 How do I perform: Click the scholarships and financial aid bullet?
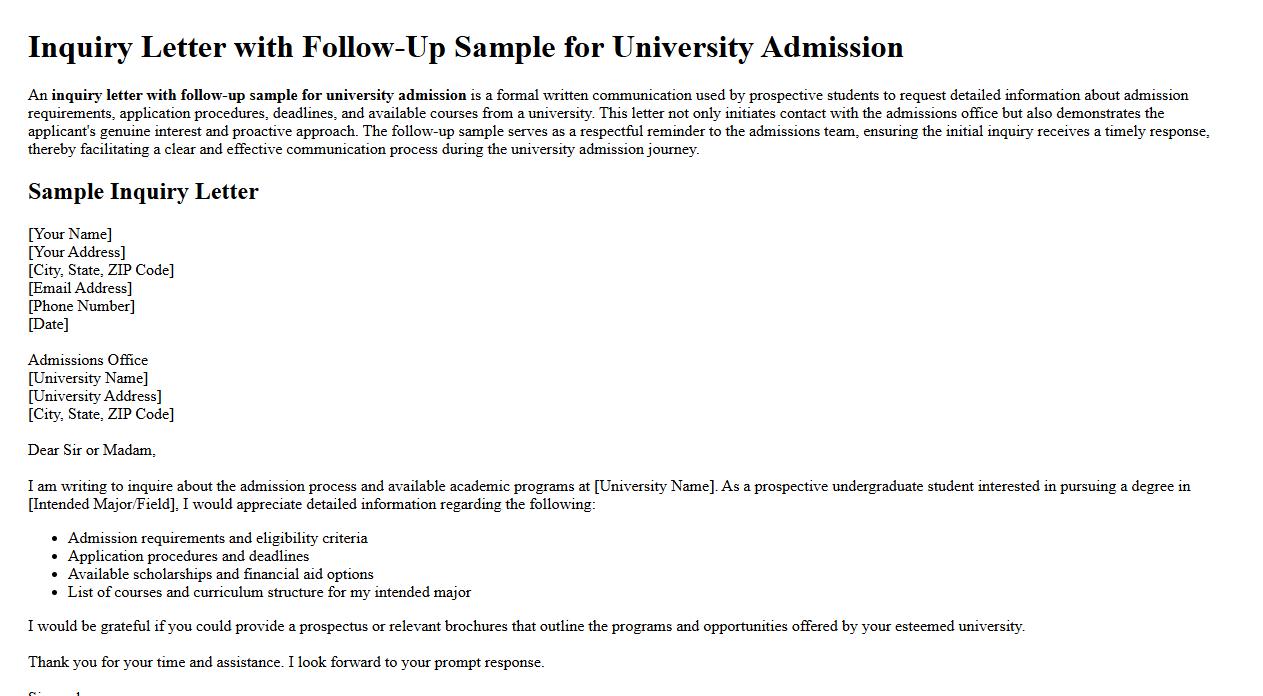pos(220,574)
